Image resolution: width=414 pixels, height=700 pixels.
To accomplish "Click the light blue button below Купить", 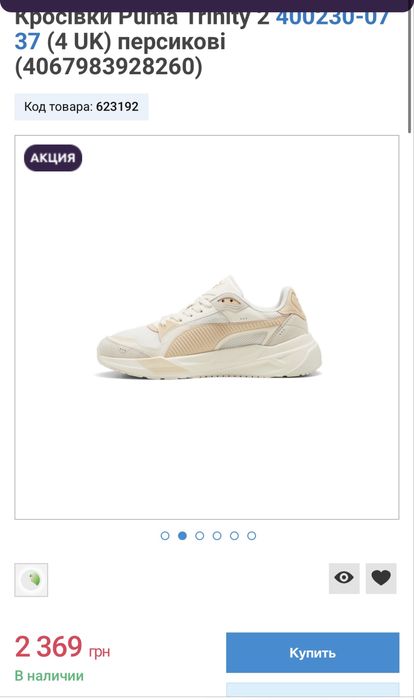I will tap(312, 689).
